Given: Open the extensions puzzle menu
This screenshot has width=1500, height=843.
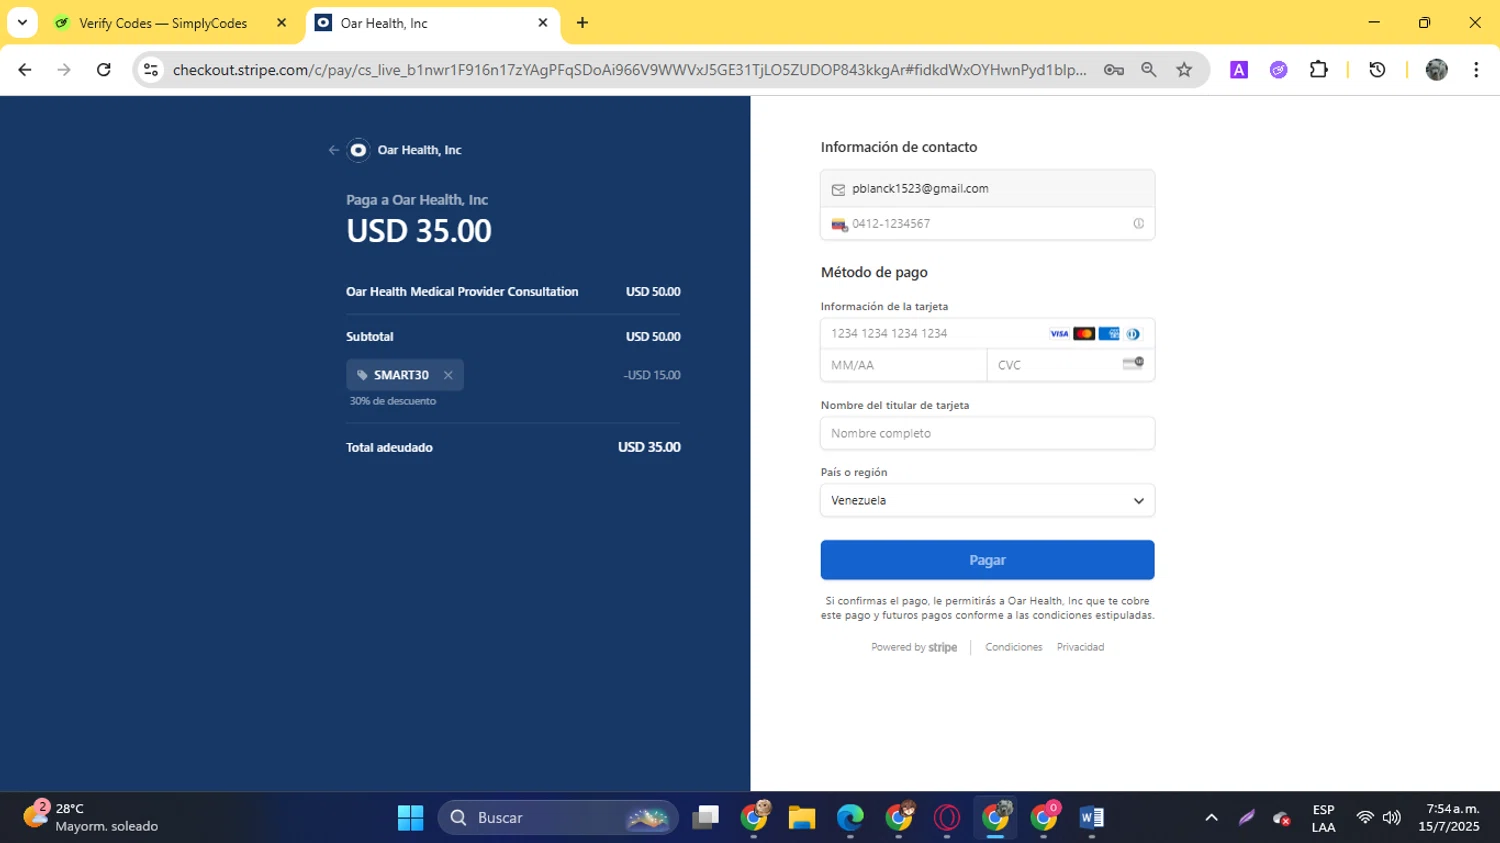Looking at the screenshot, I should [1318, 70].
